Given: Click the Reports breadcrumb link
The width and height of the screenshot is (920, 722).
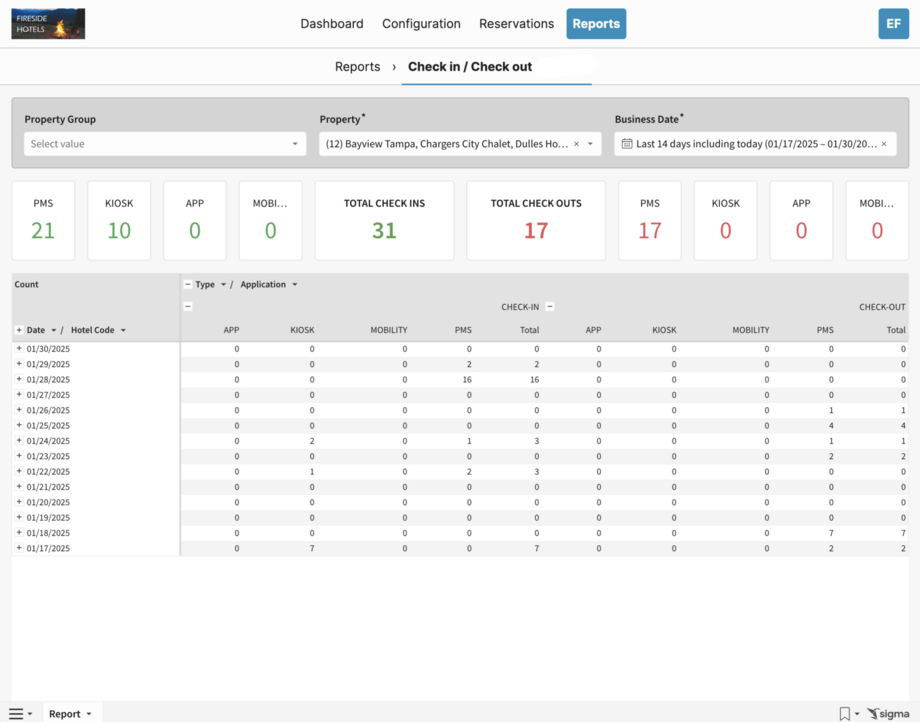Looking at the screenshot, I should pyautogui.click(x=357, y=67).
